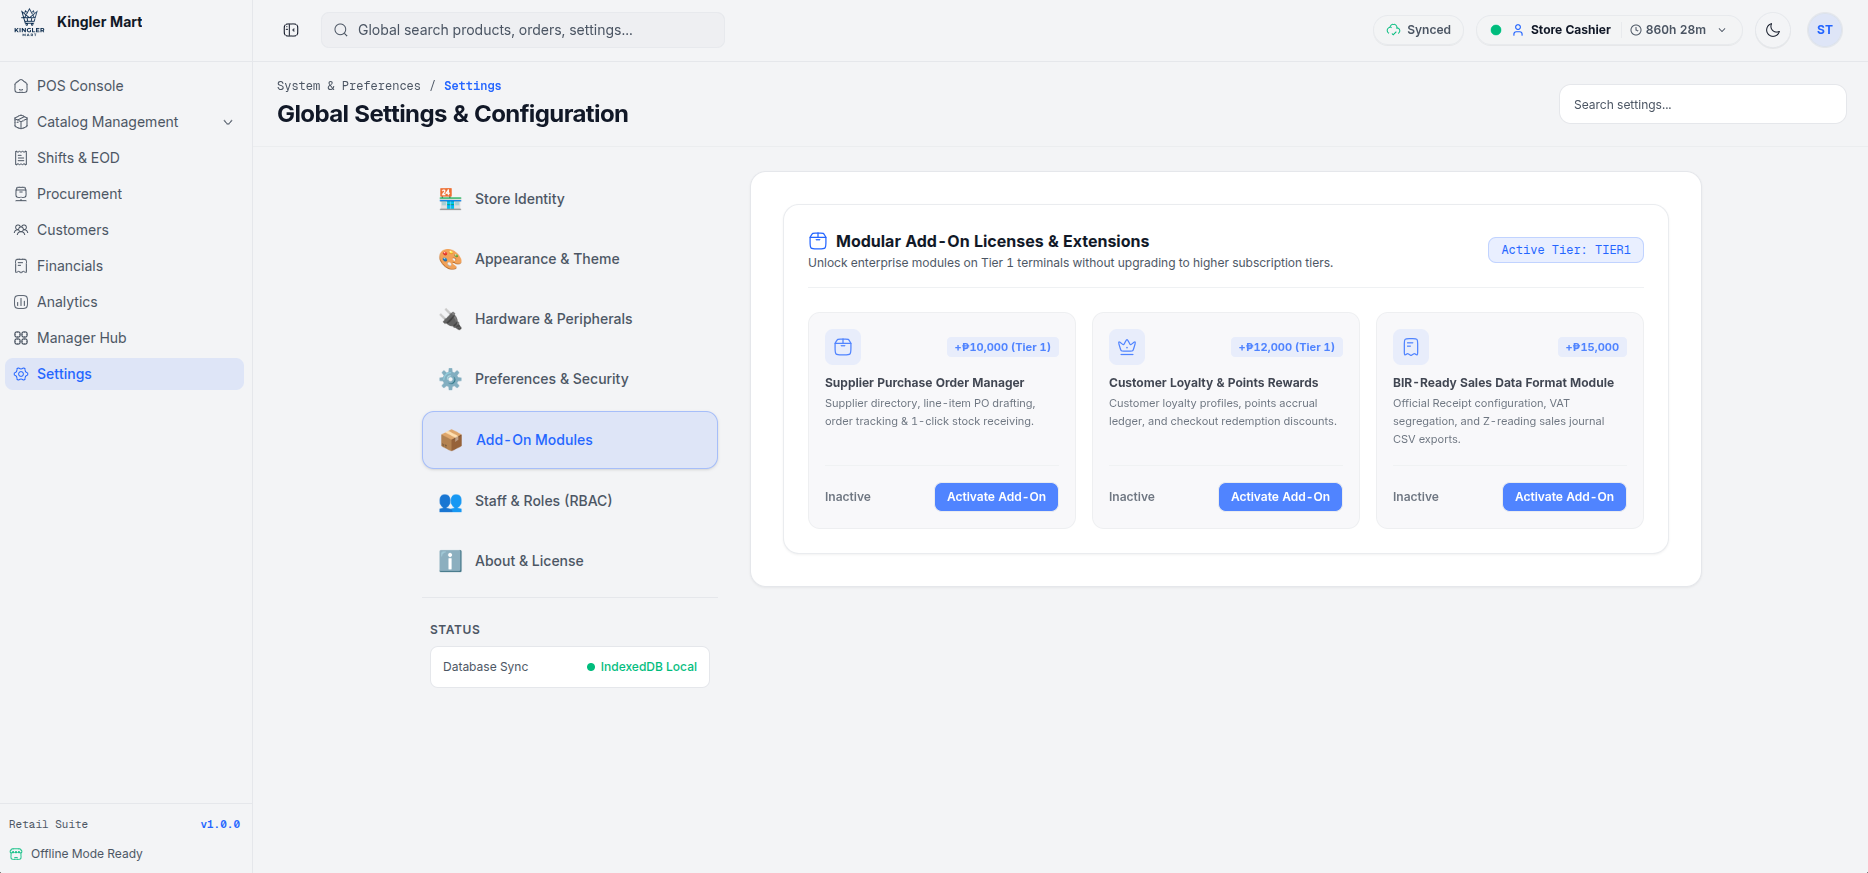Open Procurement in the sidebar
1868x873 pixels.
click(x=124, y=194)
